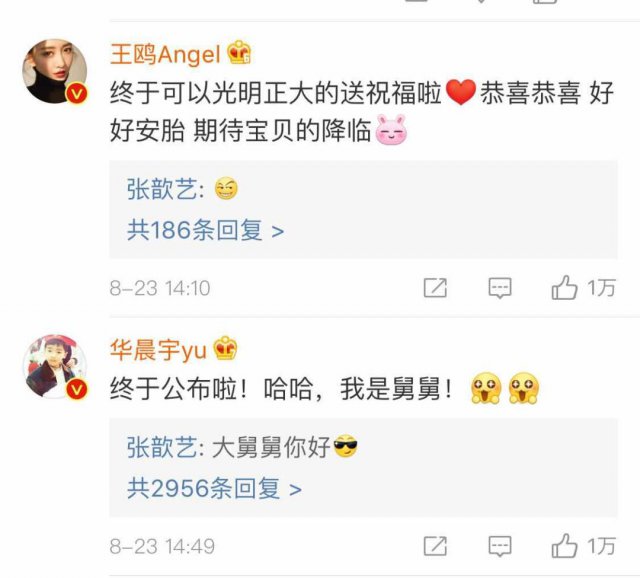
Task: View 华晨宇yu's avatar photo
Action: pos(55,367)
